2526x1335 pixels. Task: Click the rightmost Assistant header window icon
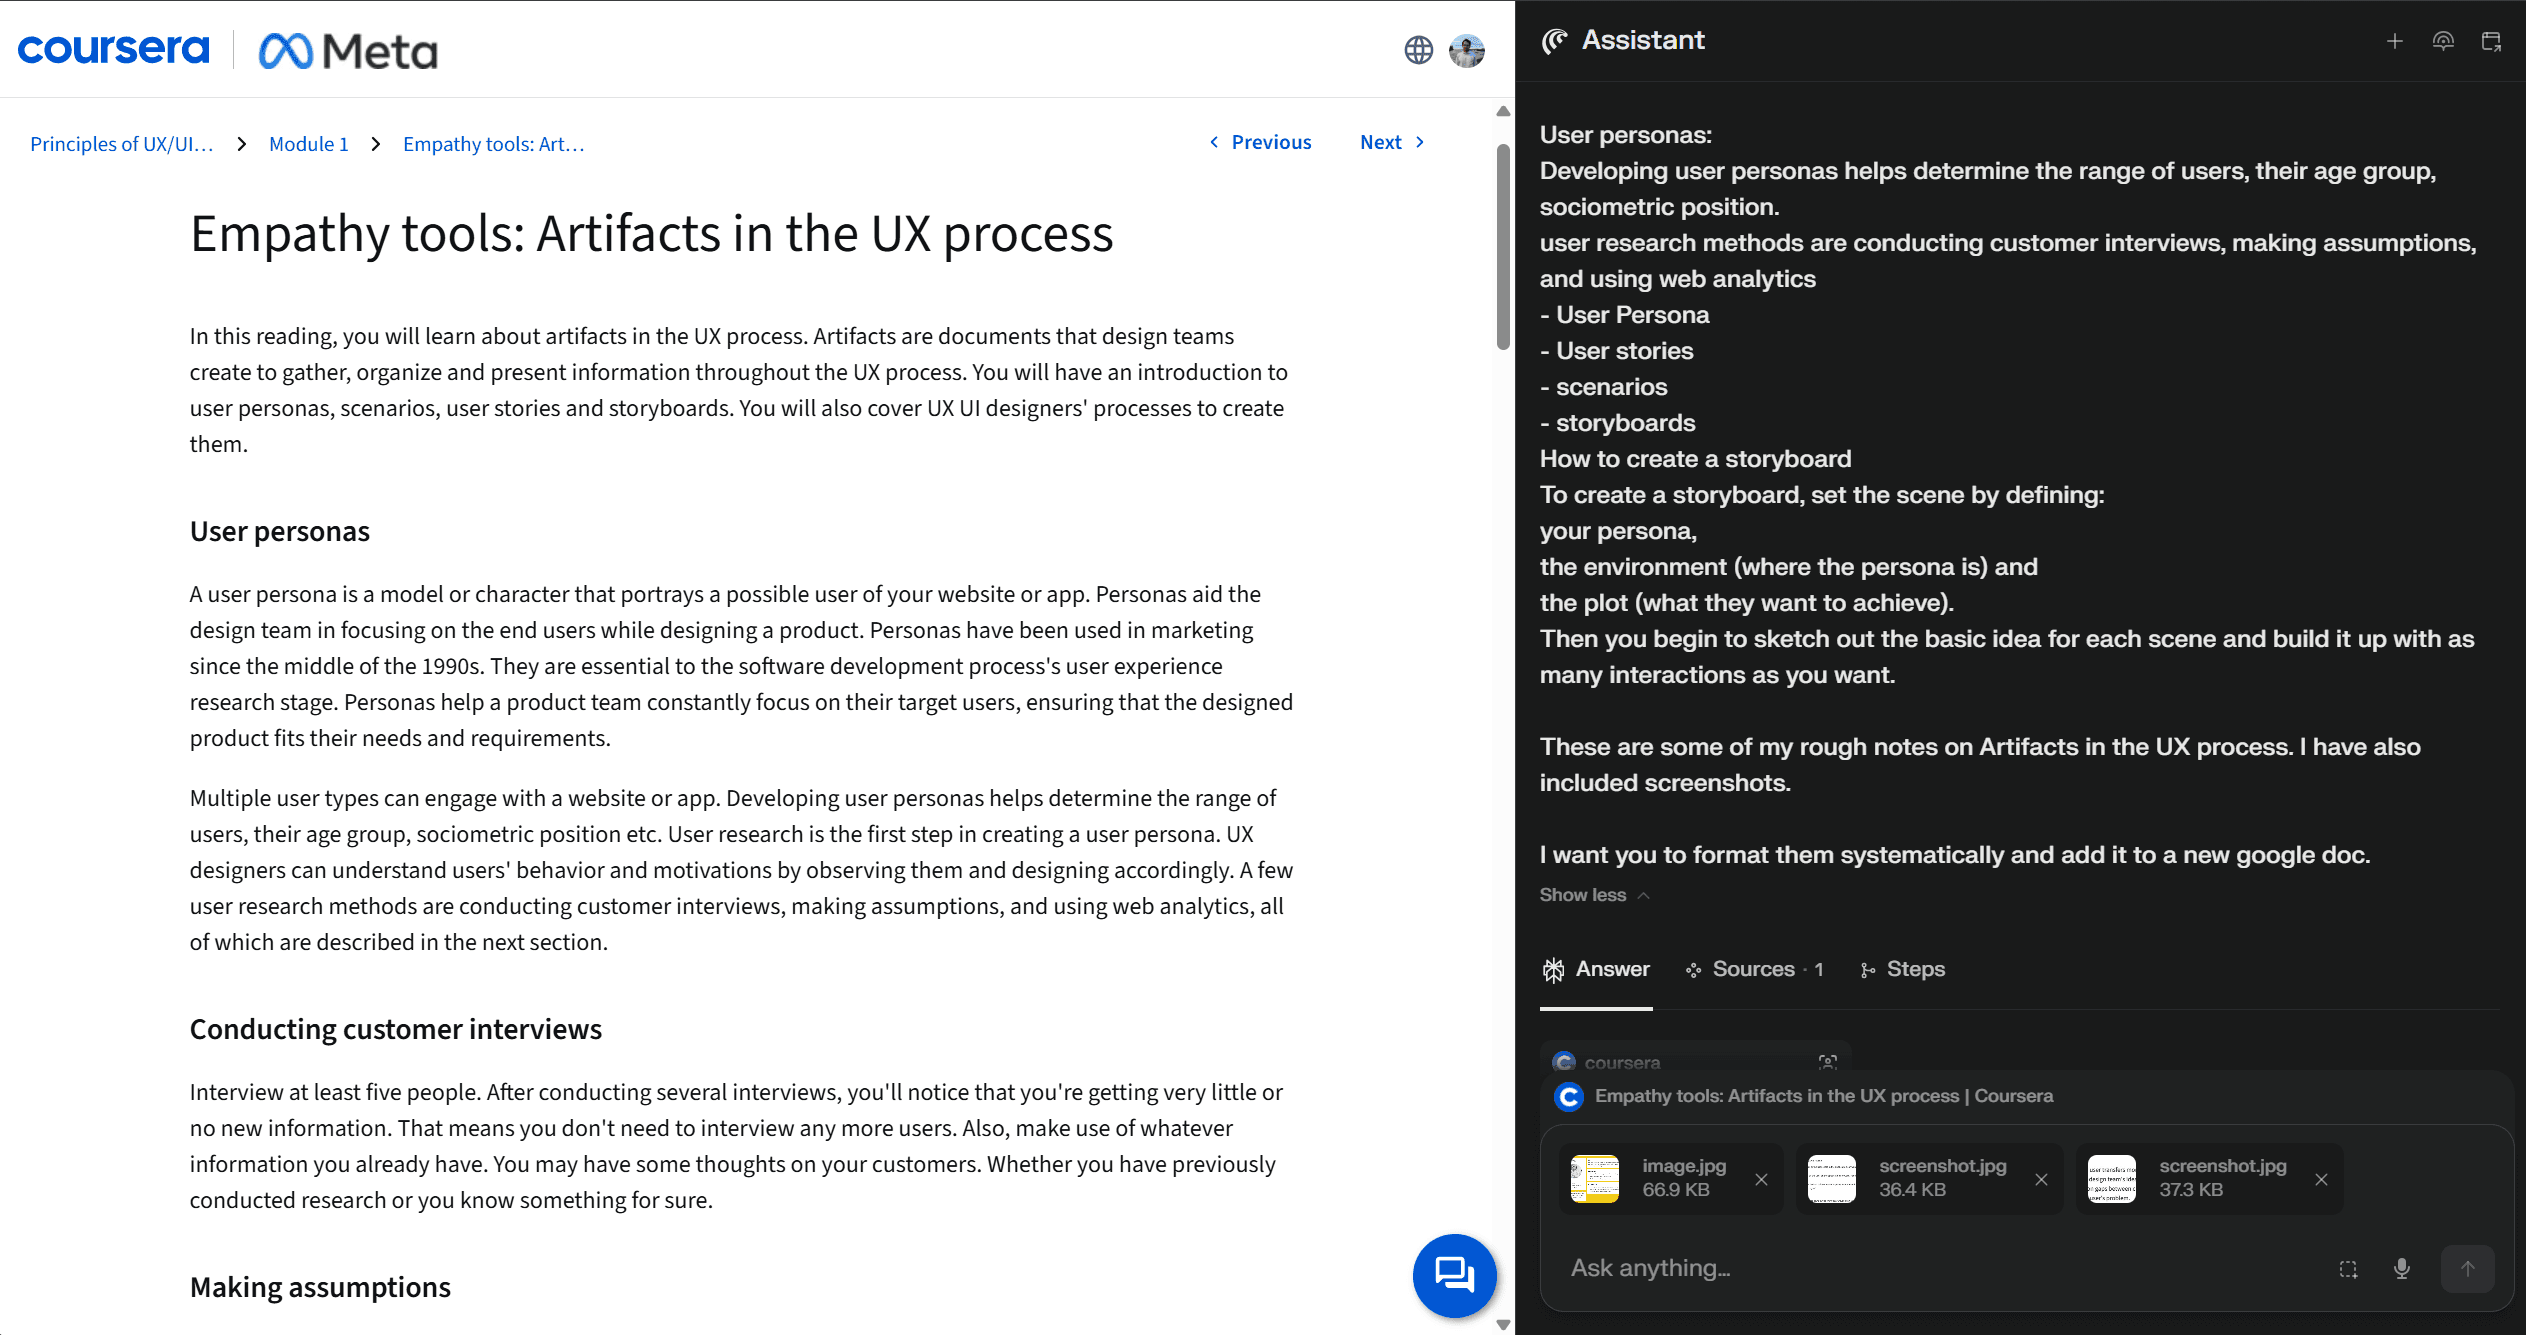coord(2491,41)
